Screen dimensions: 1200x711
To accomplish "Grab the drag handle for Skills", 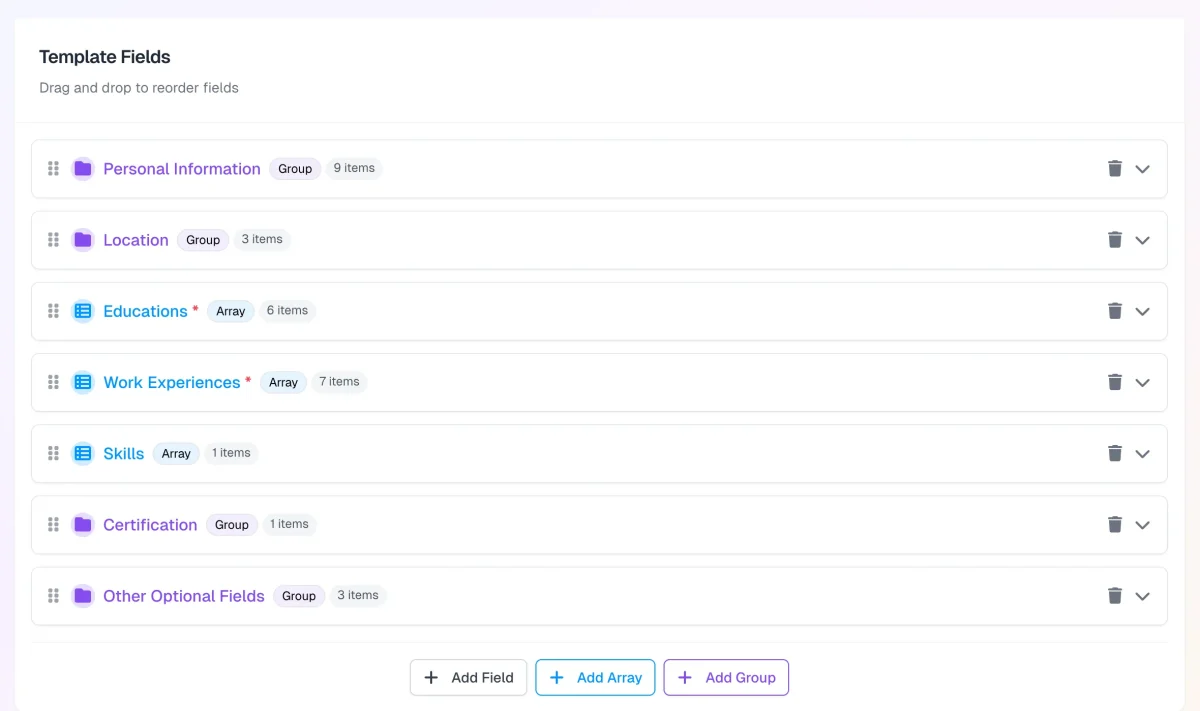I will (54, 453).
